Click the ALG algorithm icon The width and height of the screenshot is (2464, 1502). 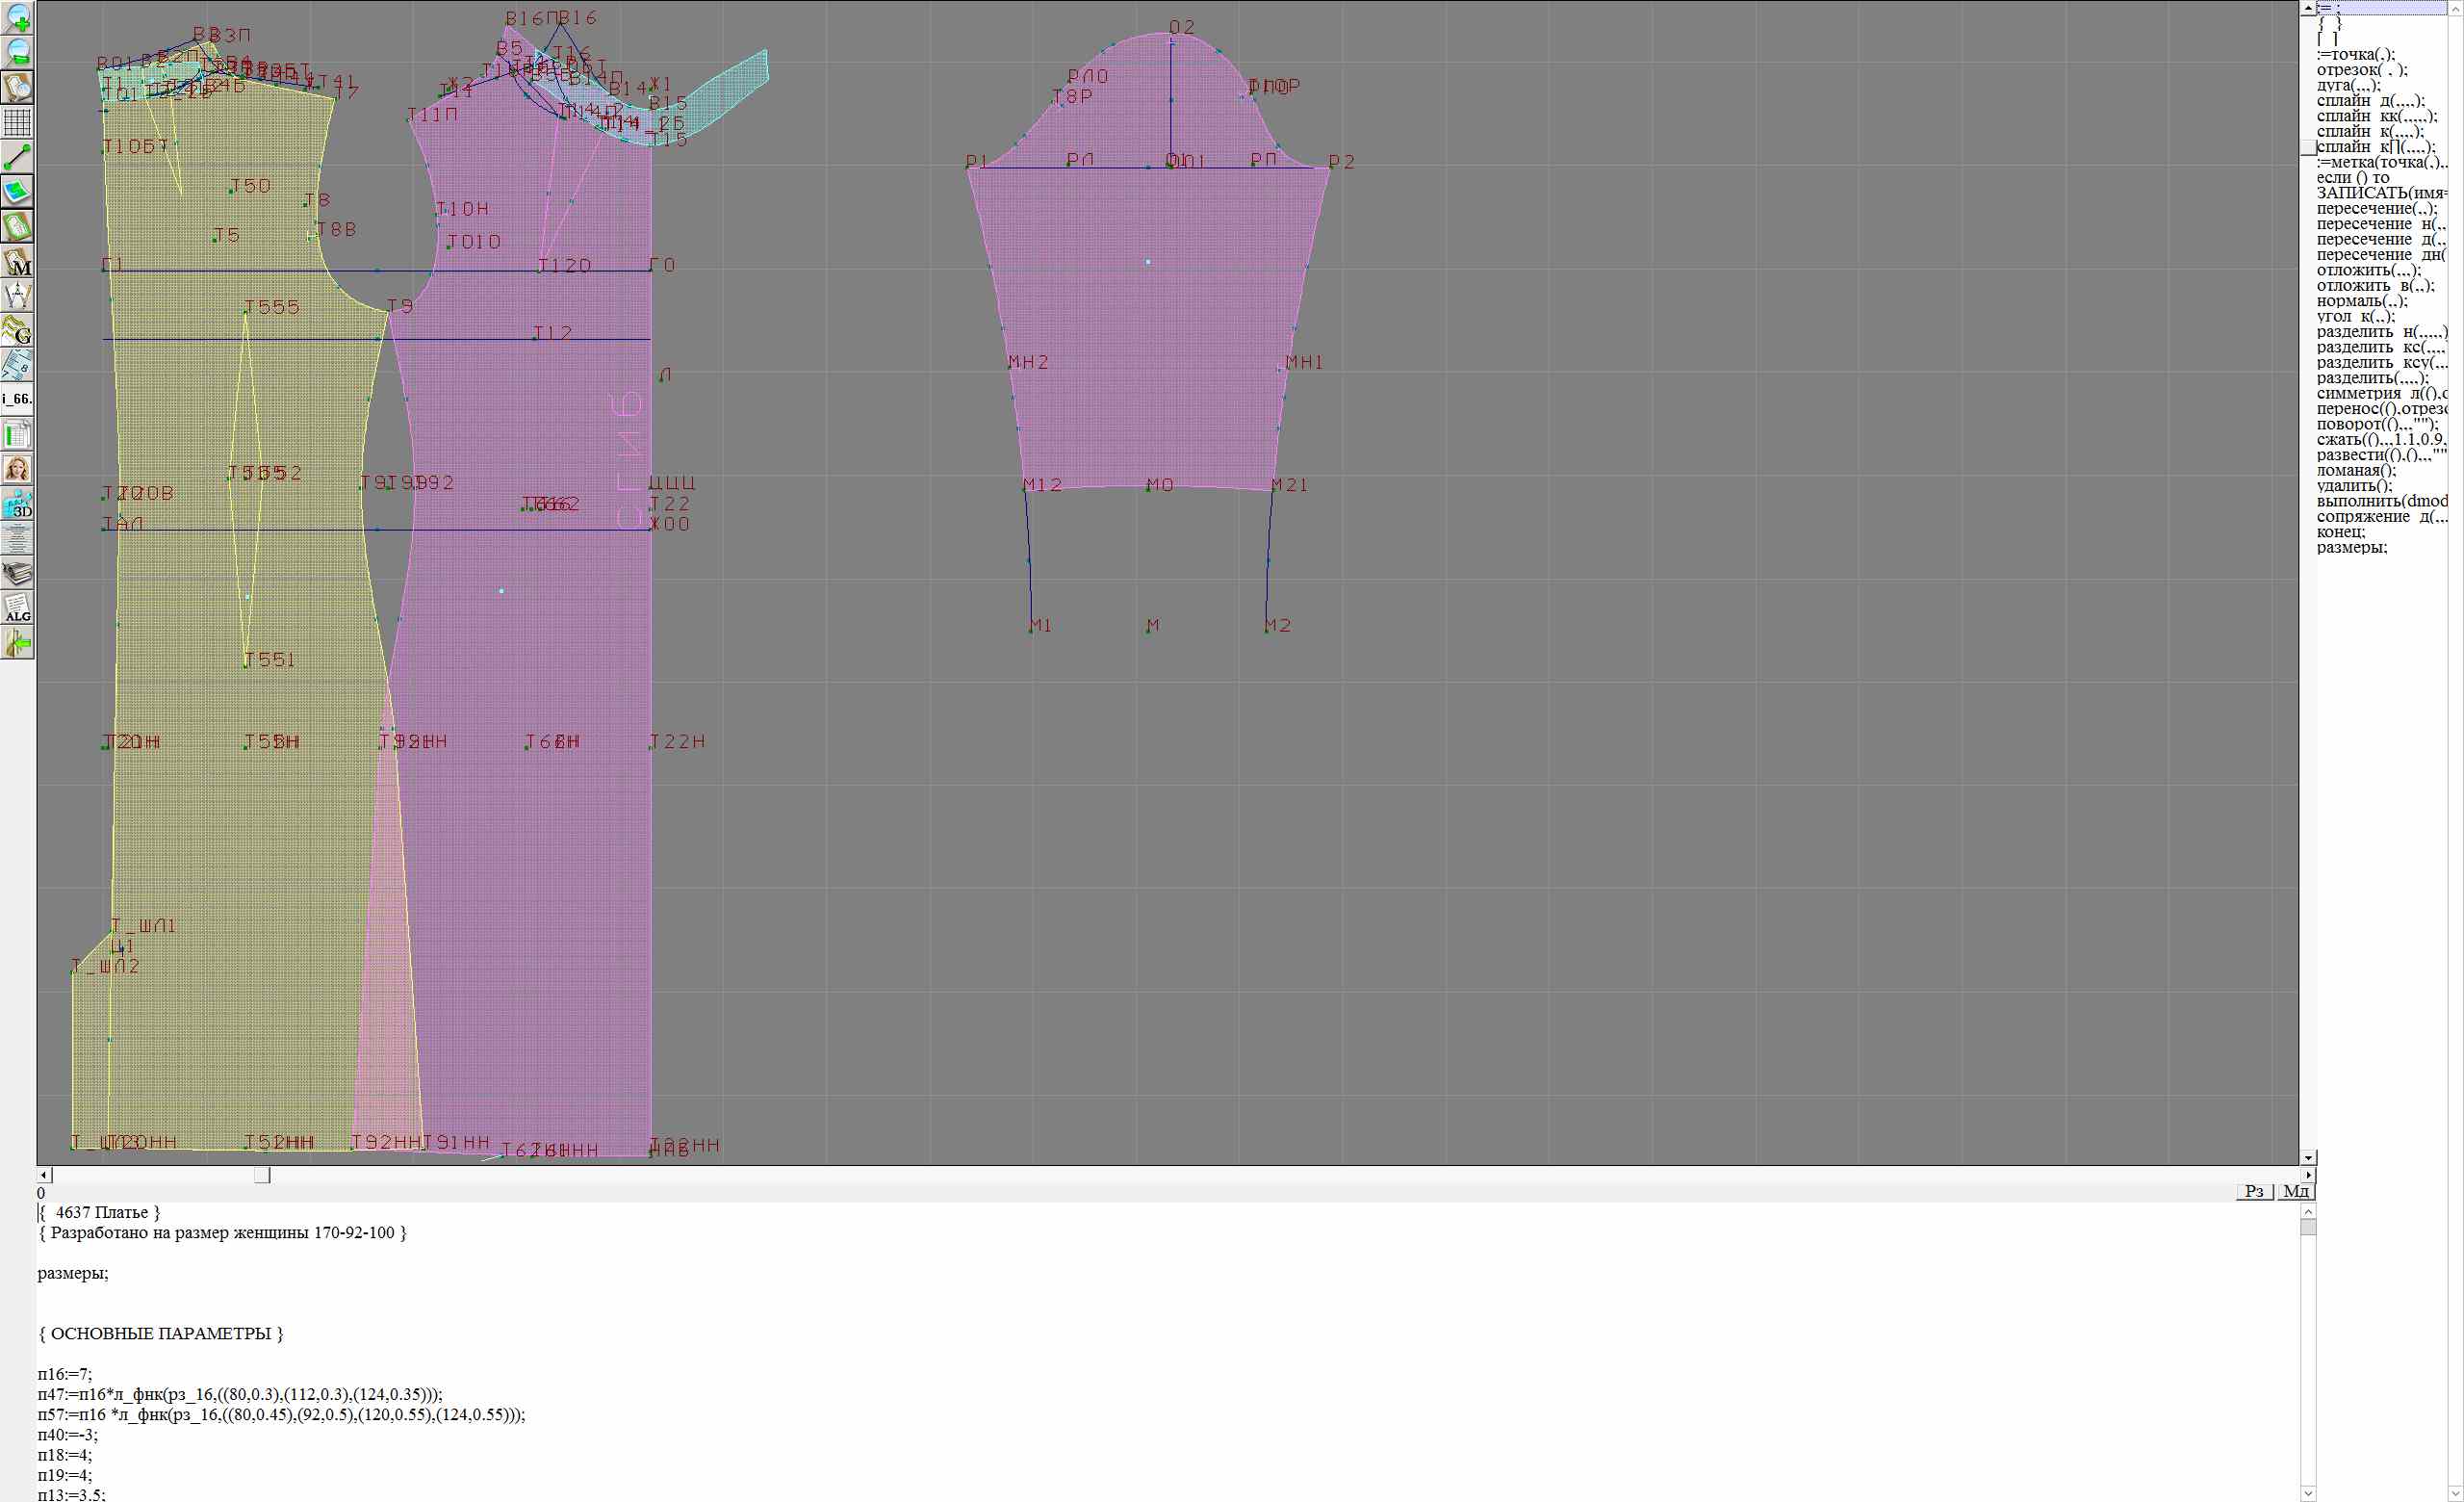pos(18,608)
